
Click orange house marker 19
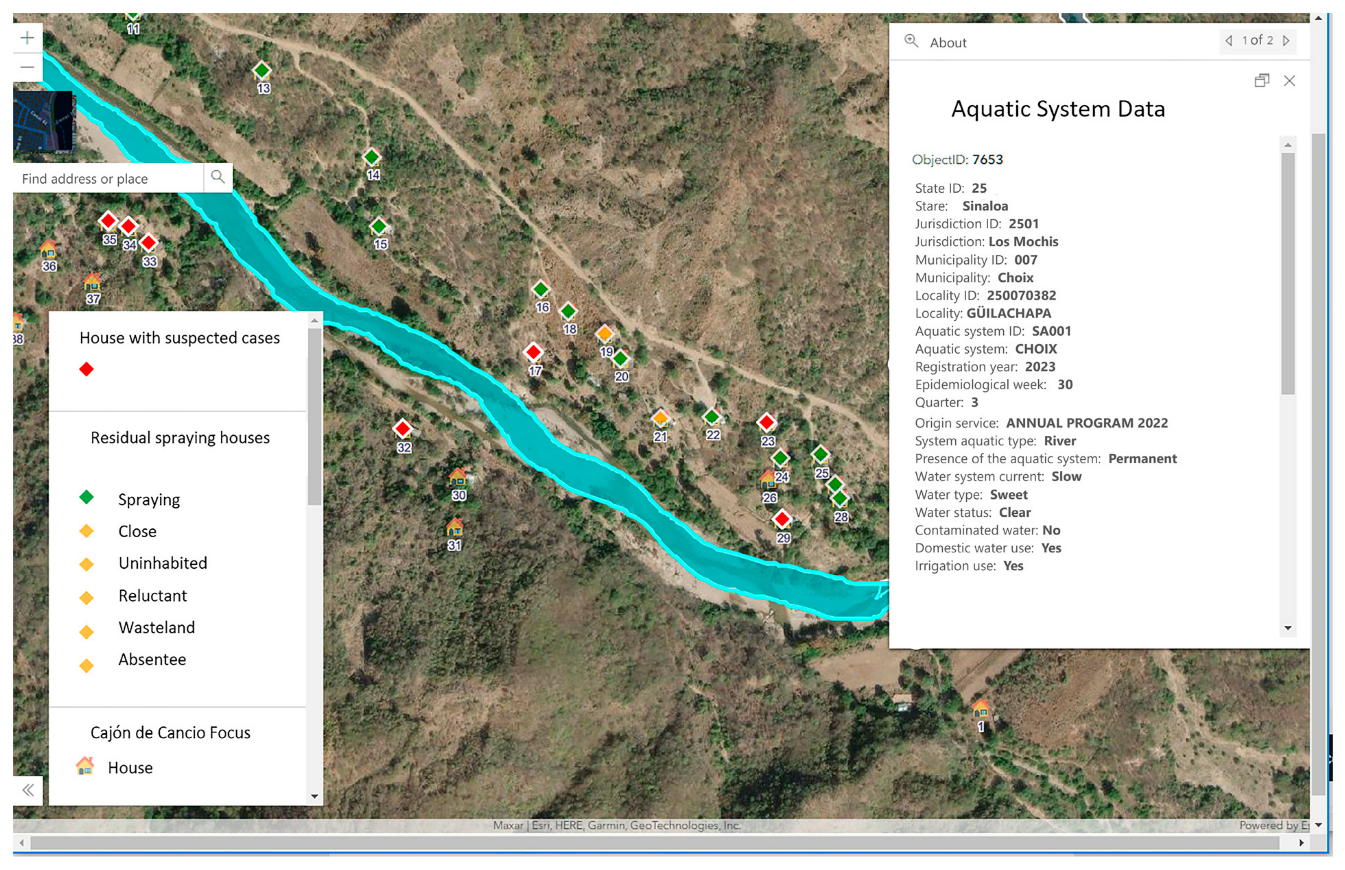pos(605,333)
